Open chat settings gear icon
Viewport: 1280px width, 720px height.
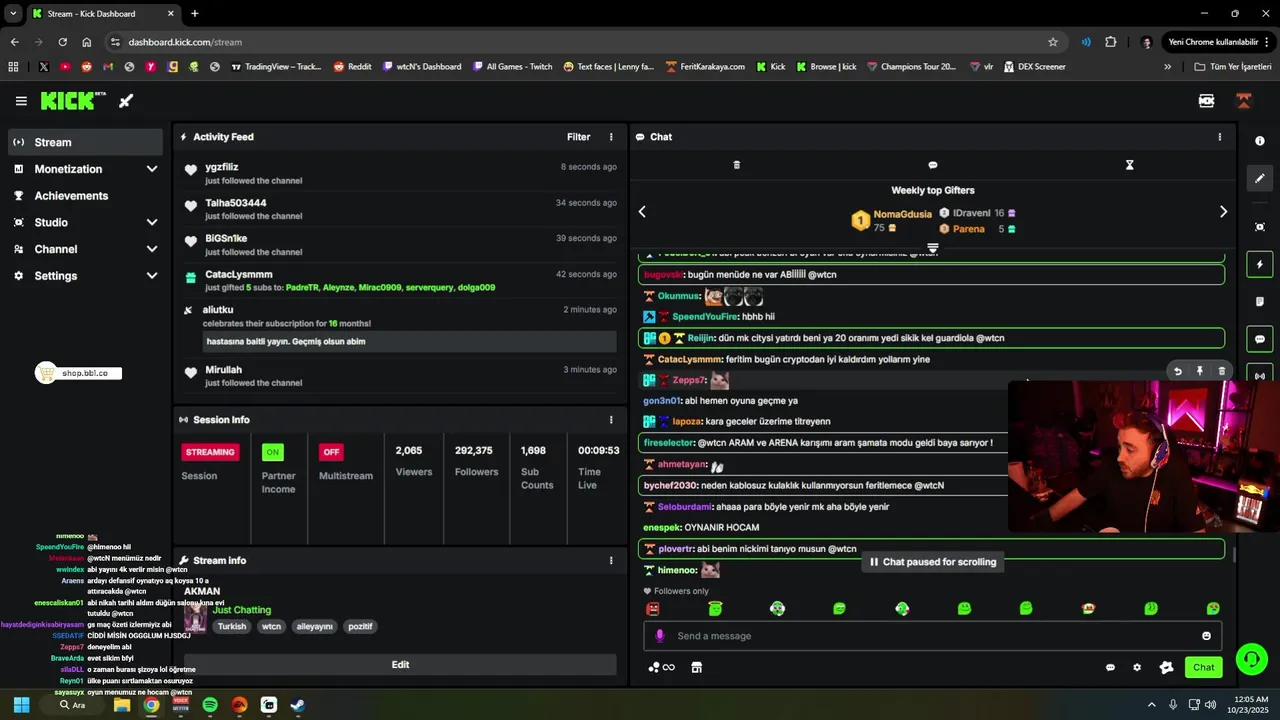click(x=1137, y=667)
